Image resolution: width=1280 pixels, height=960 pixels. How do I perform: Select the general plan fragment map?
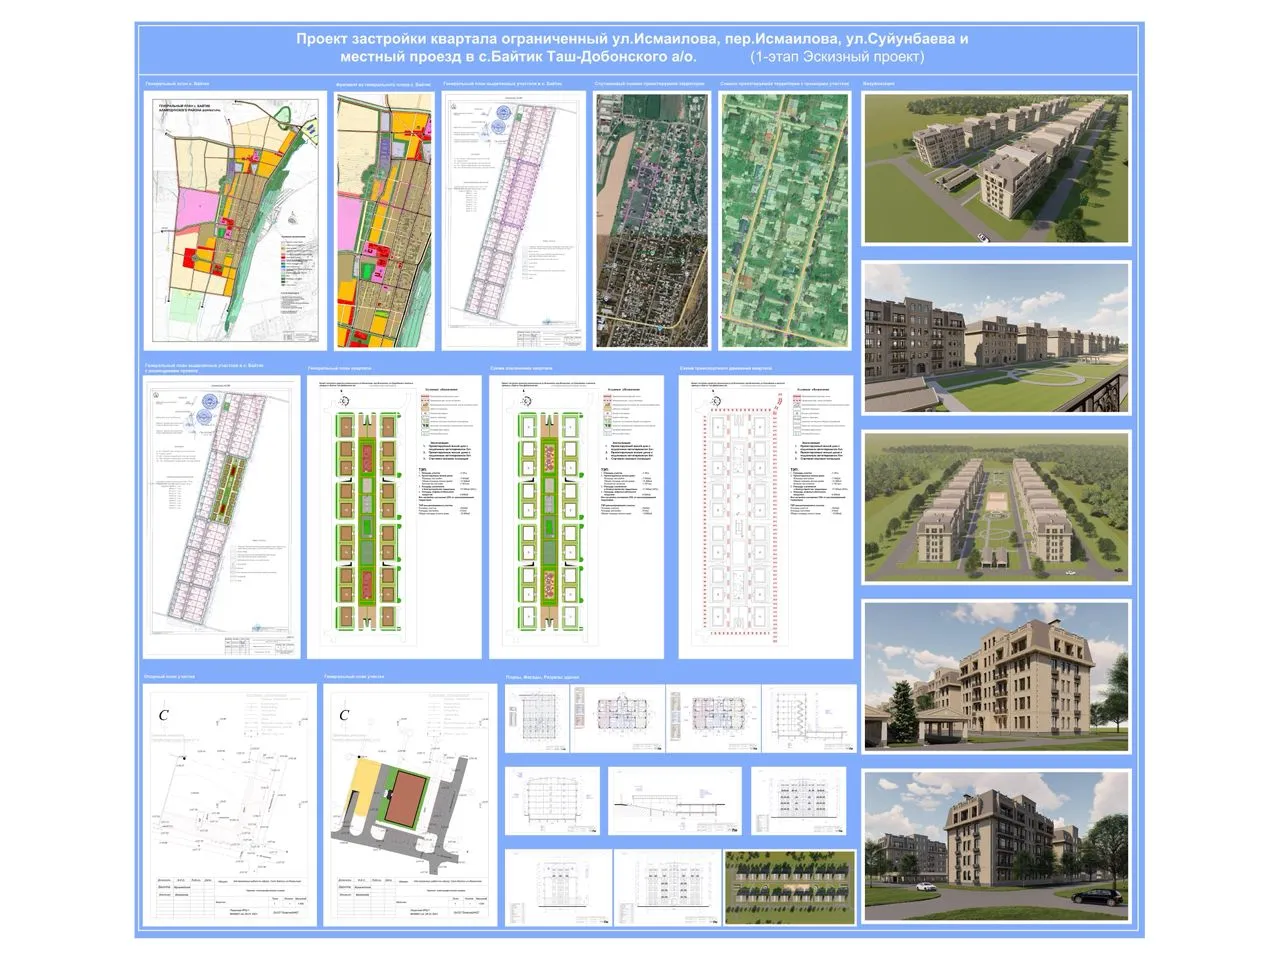pos(384,220)
